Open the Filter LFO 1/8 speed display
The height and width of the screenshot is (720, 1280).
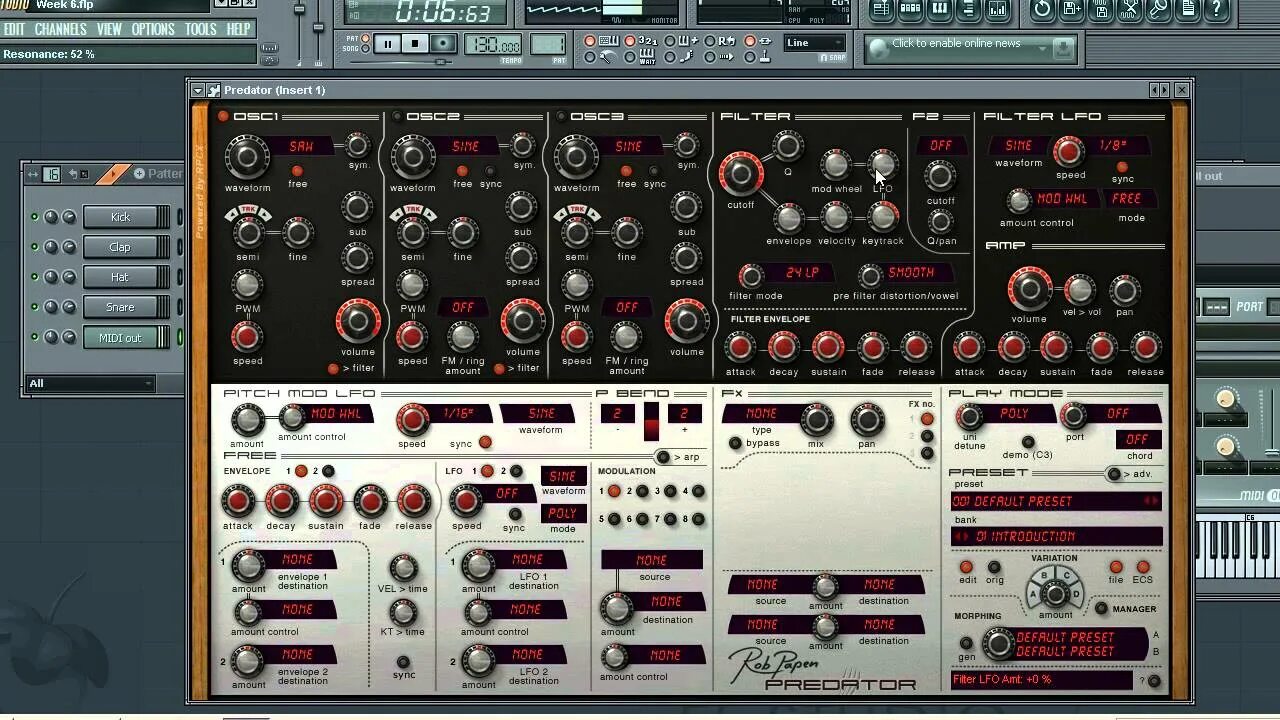(1117, 146)
